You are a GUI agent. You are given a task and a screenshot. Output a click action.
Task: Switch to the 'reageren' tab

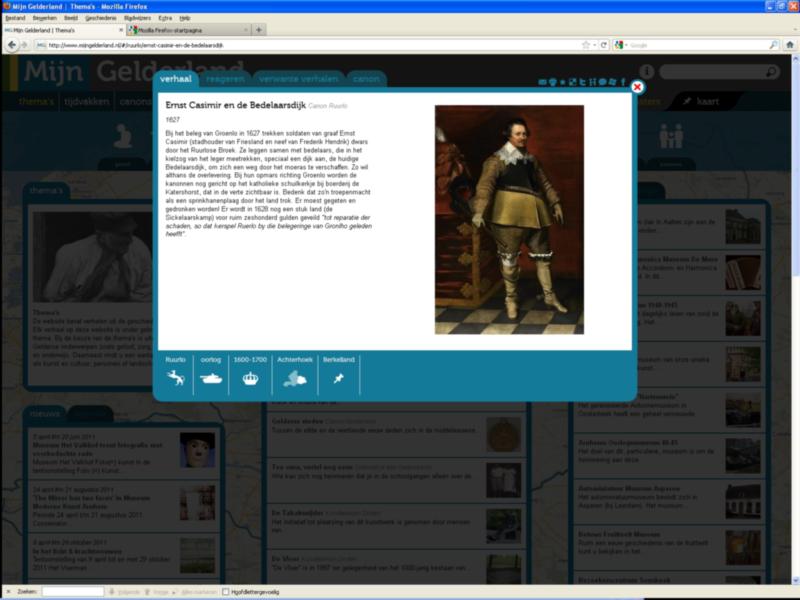point(225,79)
